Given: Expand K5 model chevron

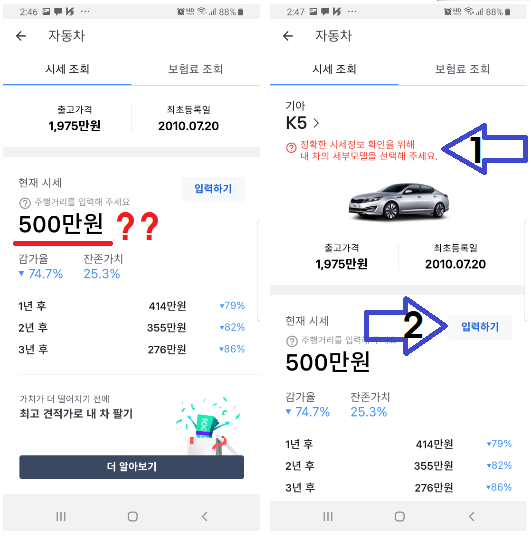Looking at the screenshot, I should 316,123.
